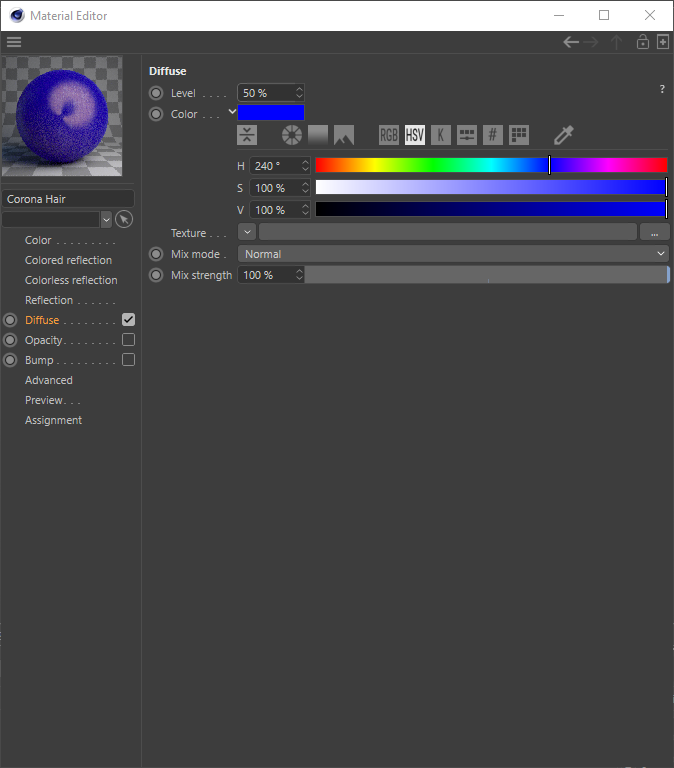Open the Color channel page
674x768 pixels.
tap(38, 240)
